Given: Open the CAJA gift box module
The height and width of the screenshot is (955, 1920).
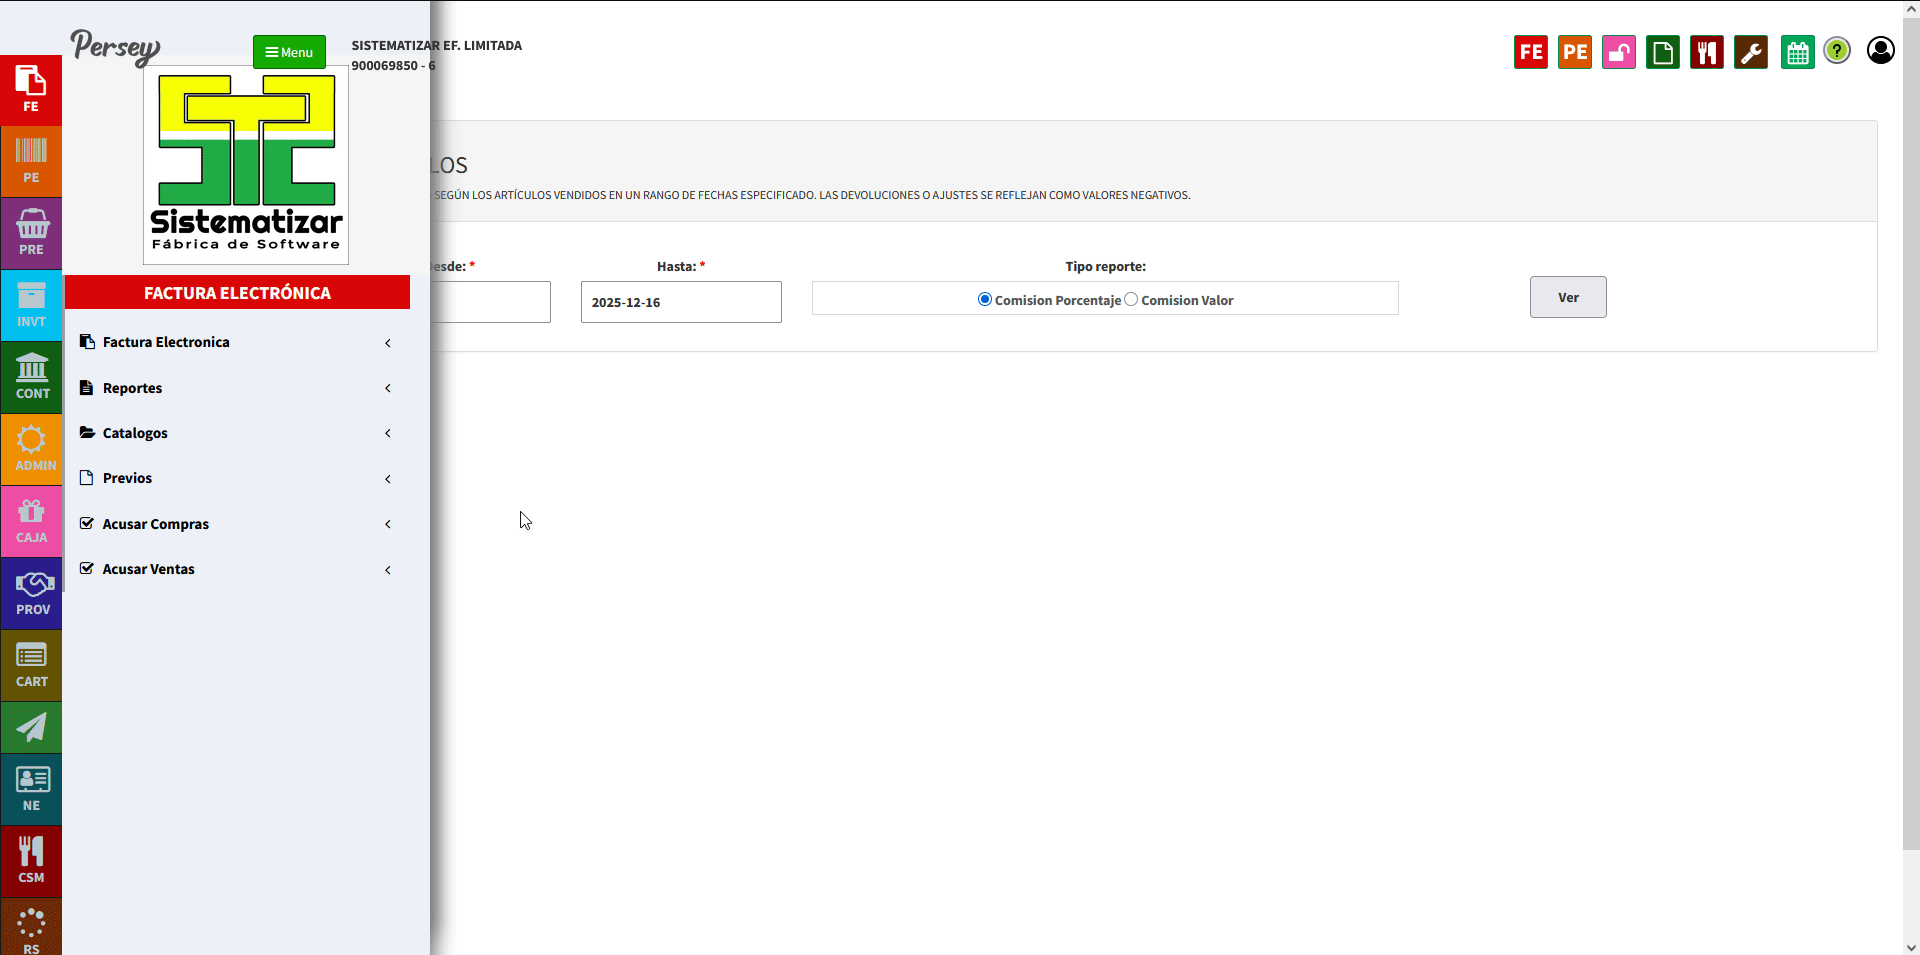Looking at the screenshot, I should point(31,521).
